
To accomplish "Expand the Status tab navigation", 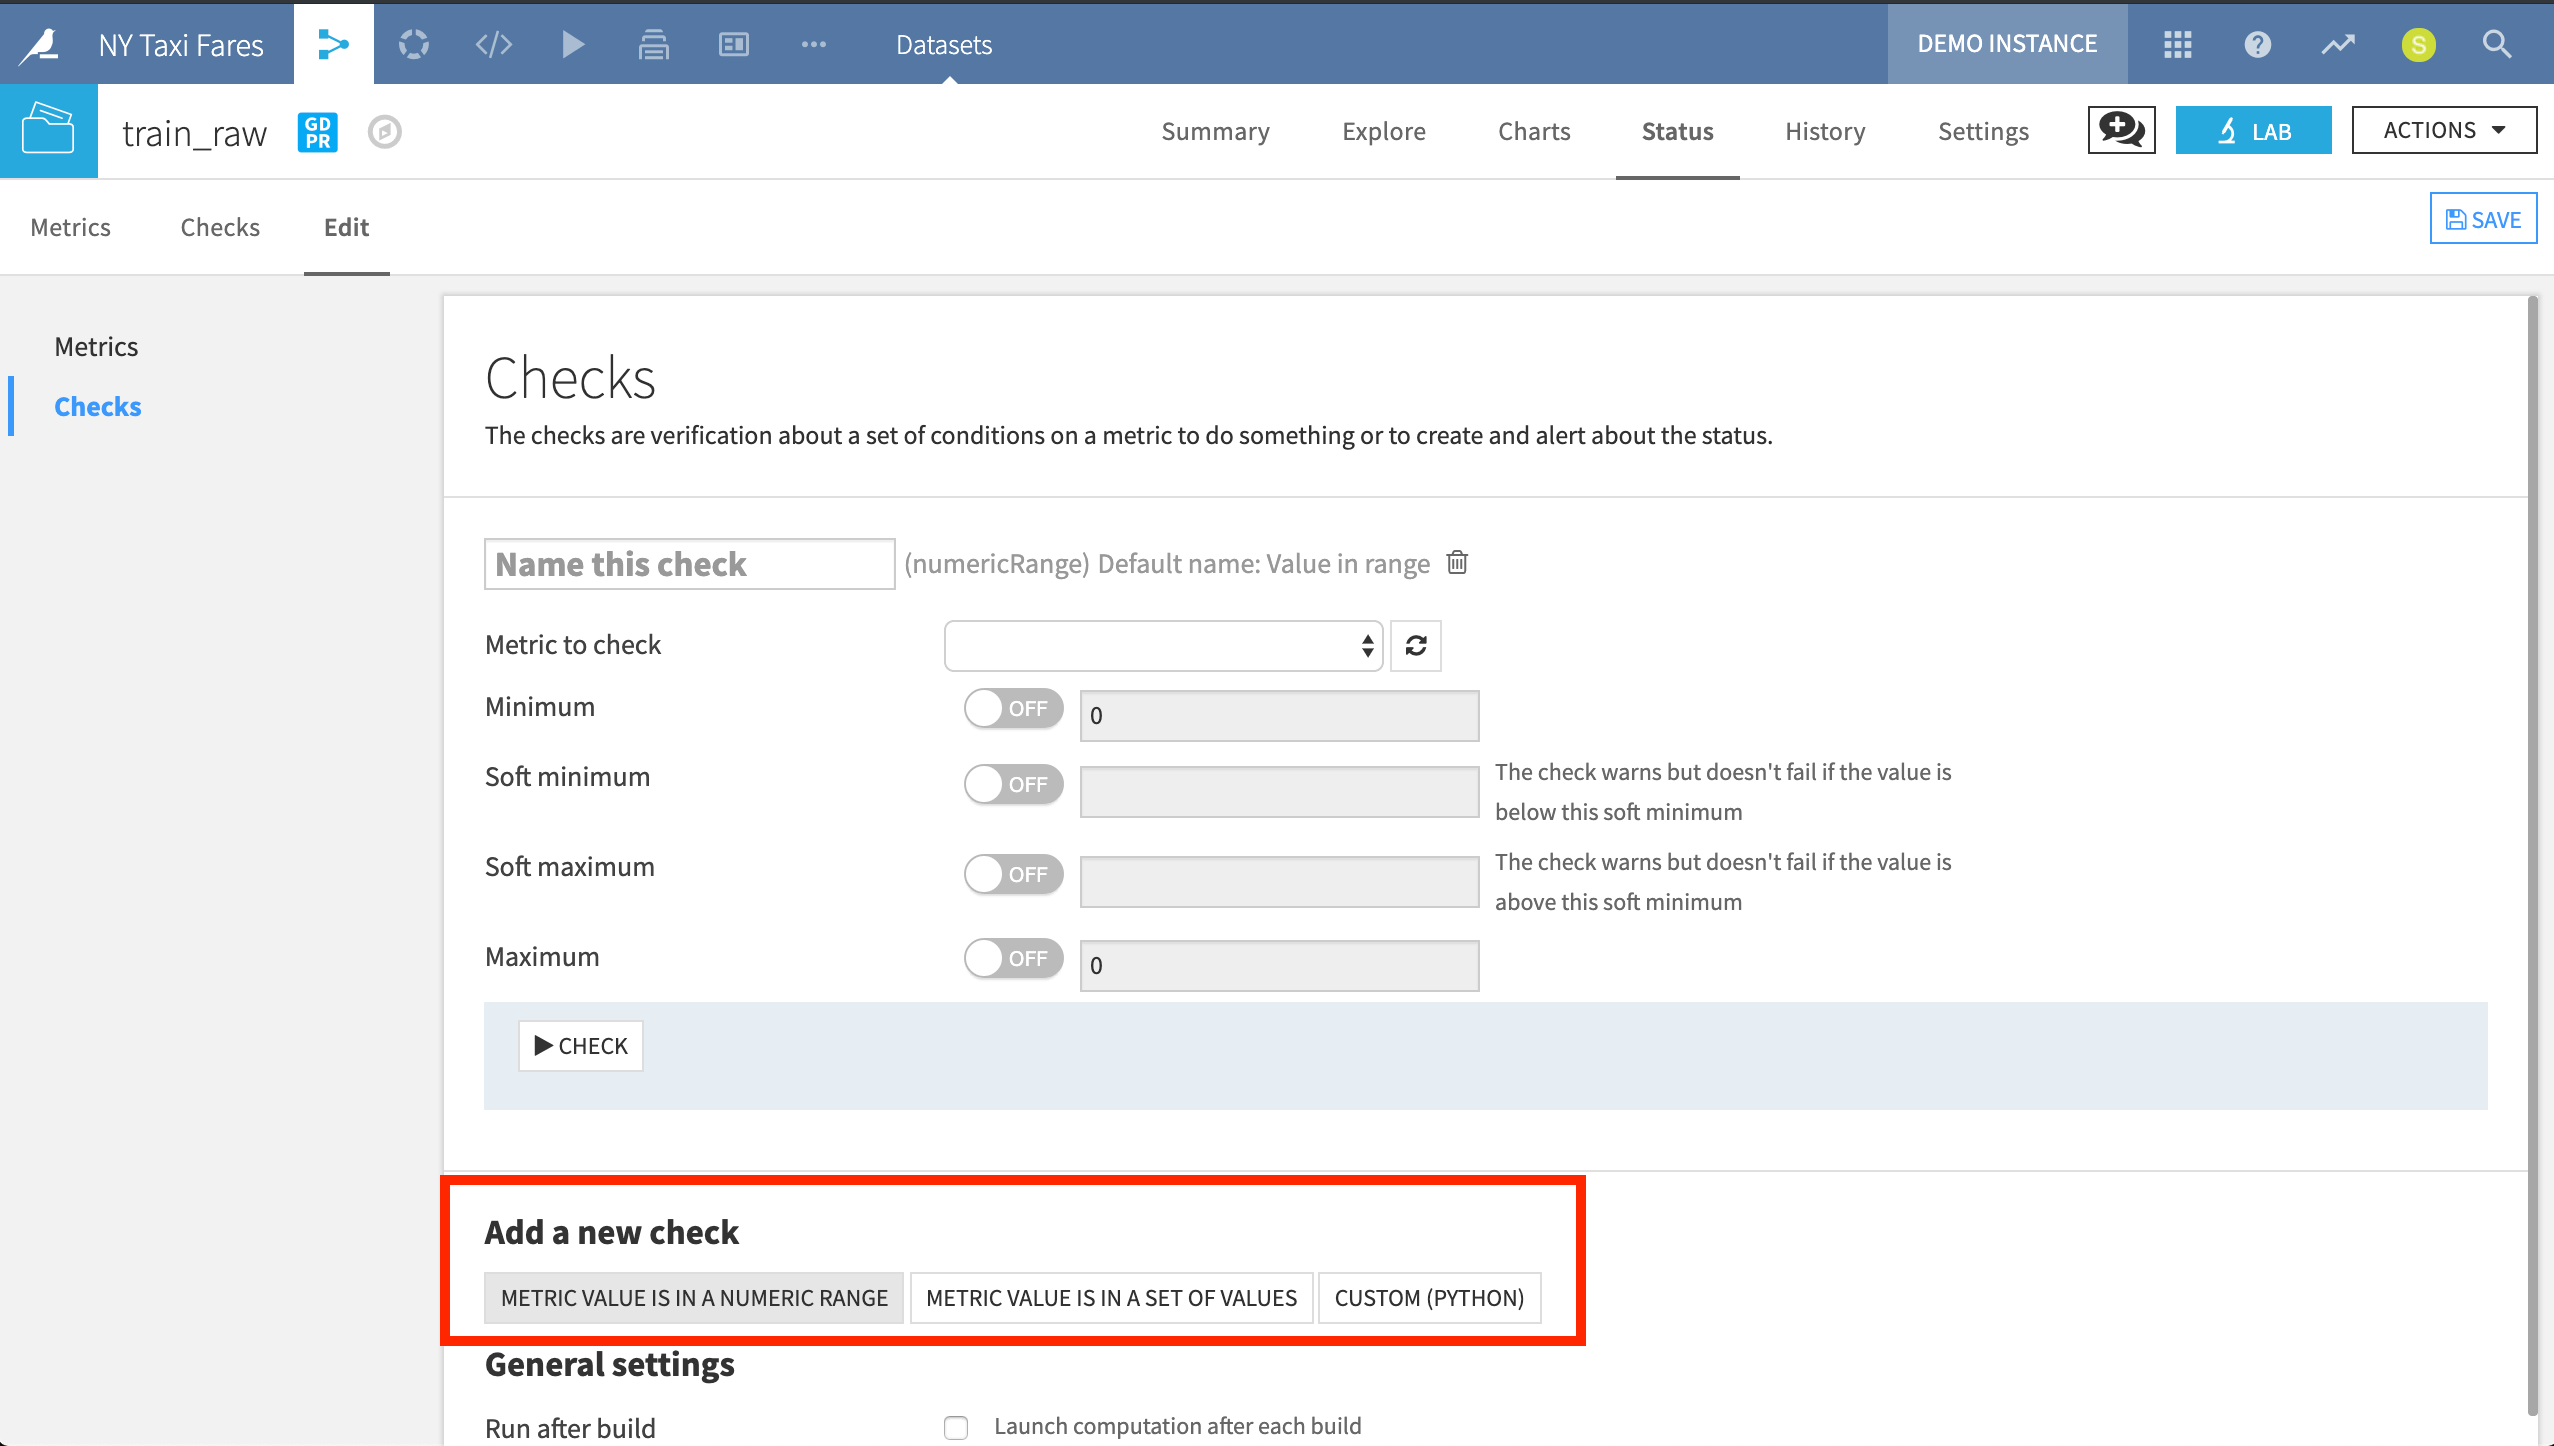I will pyautogui.click(x=1675, y=132).
